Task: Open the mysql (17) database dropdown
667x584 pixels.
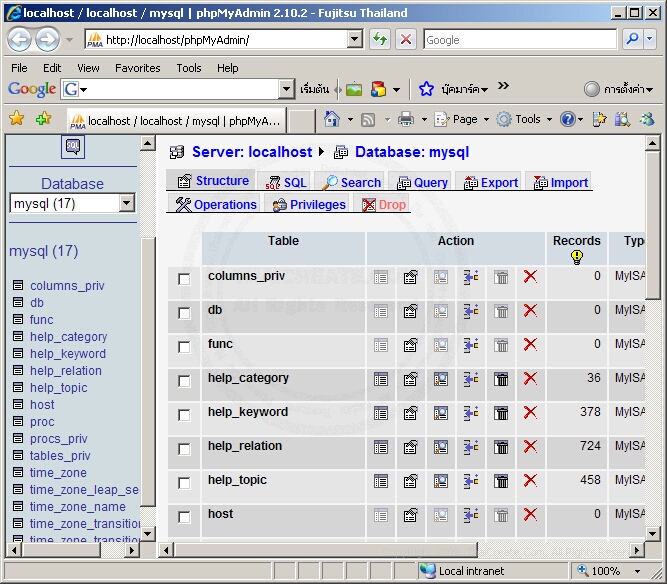Action: [x=126, y=203]
